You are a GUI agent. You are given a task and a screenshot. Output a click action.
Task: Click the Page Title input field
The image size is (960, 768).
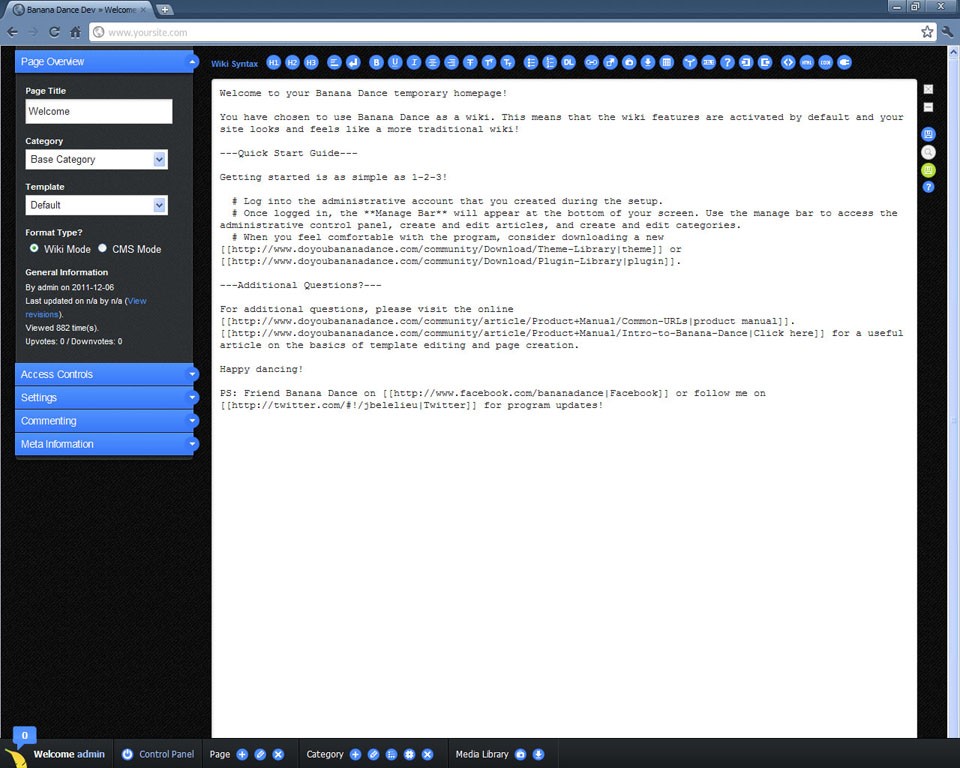pos(99,111)
